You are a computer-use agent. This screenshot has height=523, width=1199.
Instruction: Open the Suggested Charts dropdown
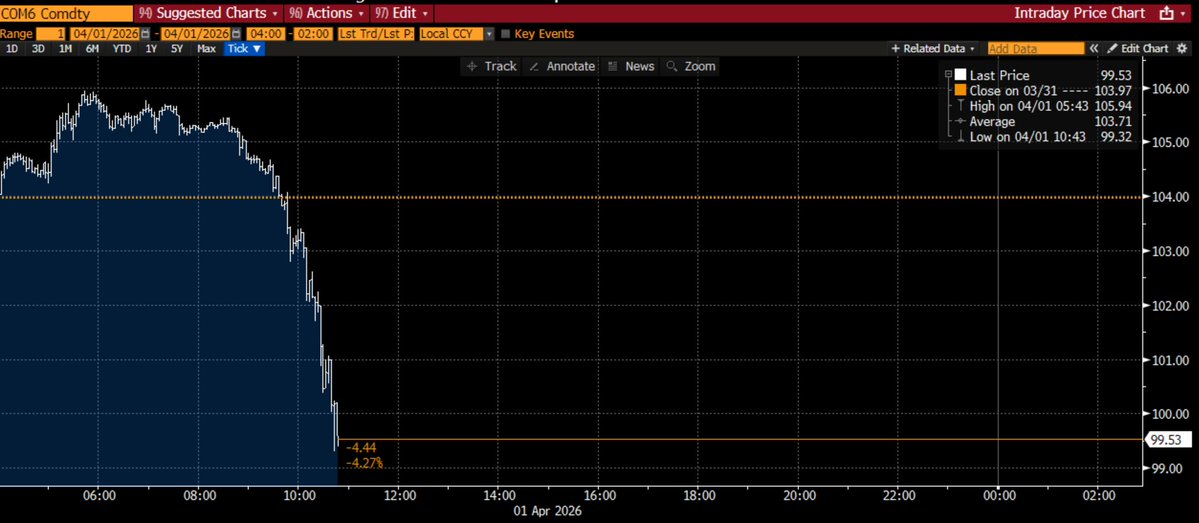tap(209, 13)
